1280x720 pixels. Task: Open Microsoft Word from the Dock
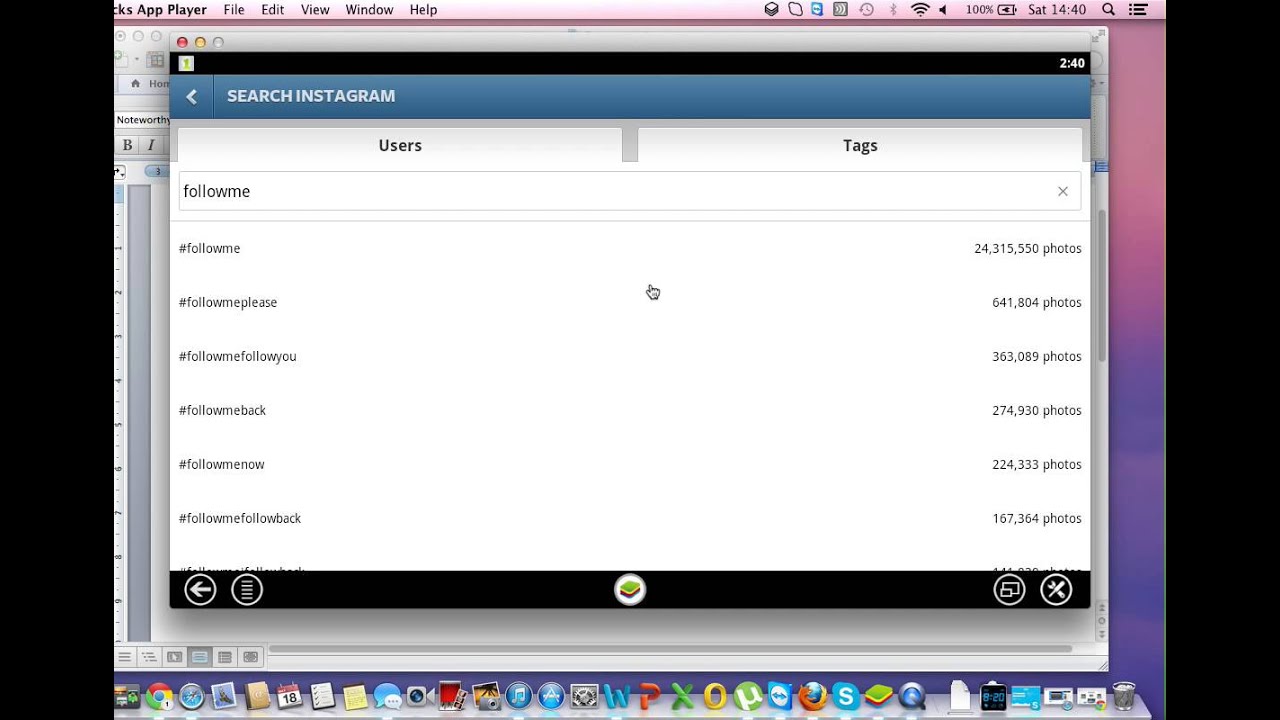pos(617,697)
